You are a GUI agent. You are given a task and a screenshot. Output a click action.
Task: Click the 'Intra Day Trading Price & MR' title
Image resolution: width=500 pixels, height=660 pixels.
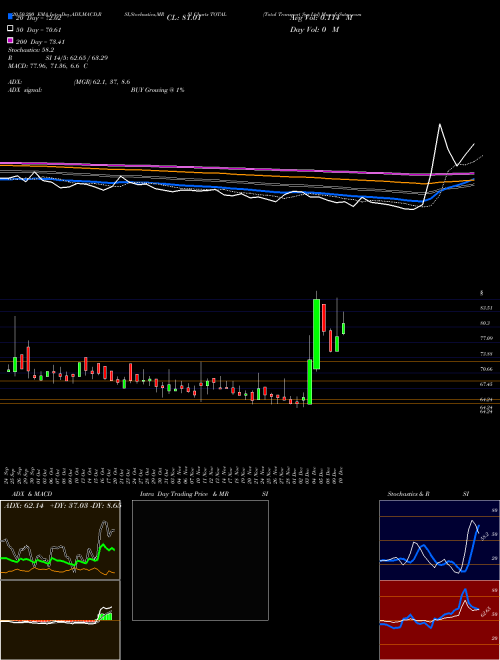tap(184, 494)
